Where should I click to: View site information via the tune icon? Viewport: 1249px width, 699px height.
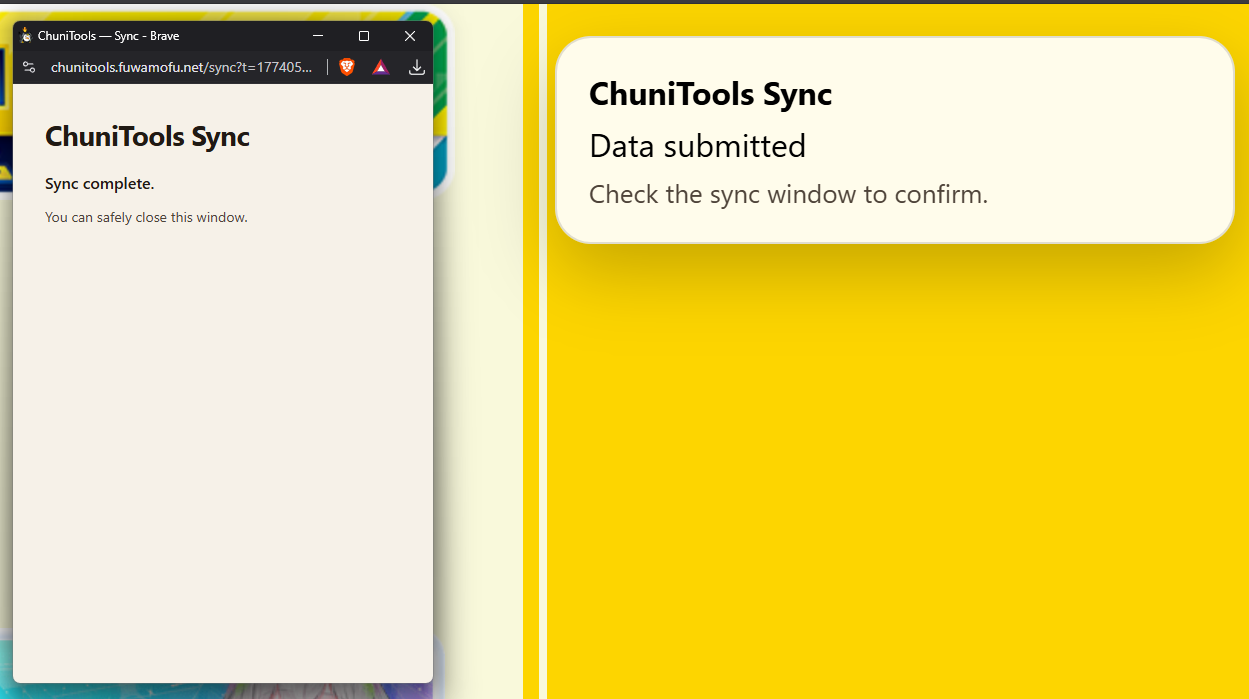[x=29, y=67]
